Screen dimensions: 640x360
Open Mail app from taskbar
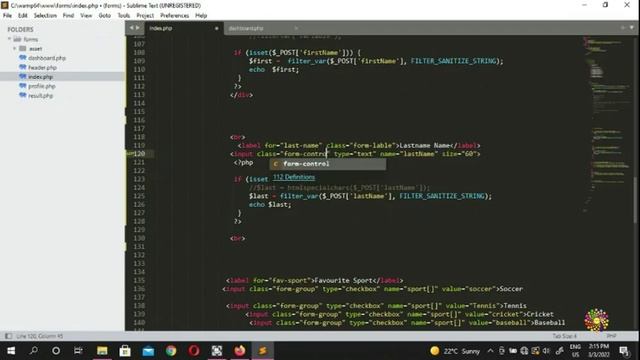[148, 351]
